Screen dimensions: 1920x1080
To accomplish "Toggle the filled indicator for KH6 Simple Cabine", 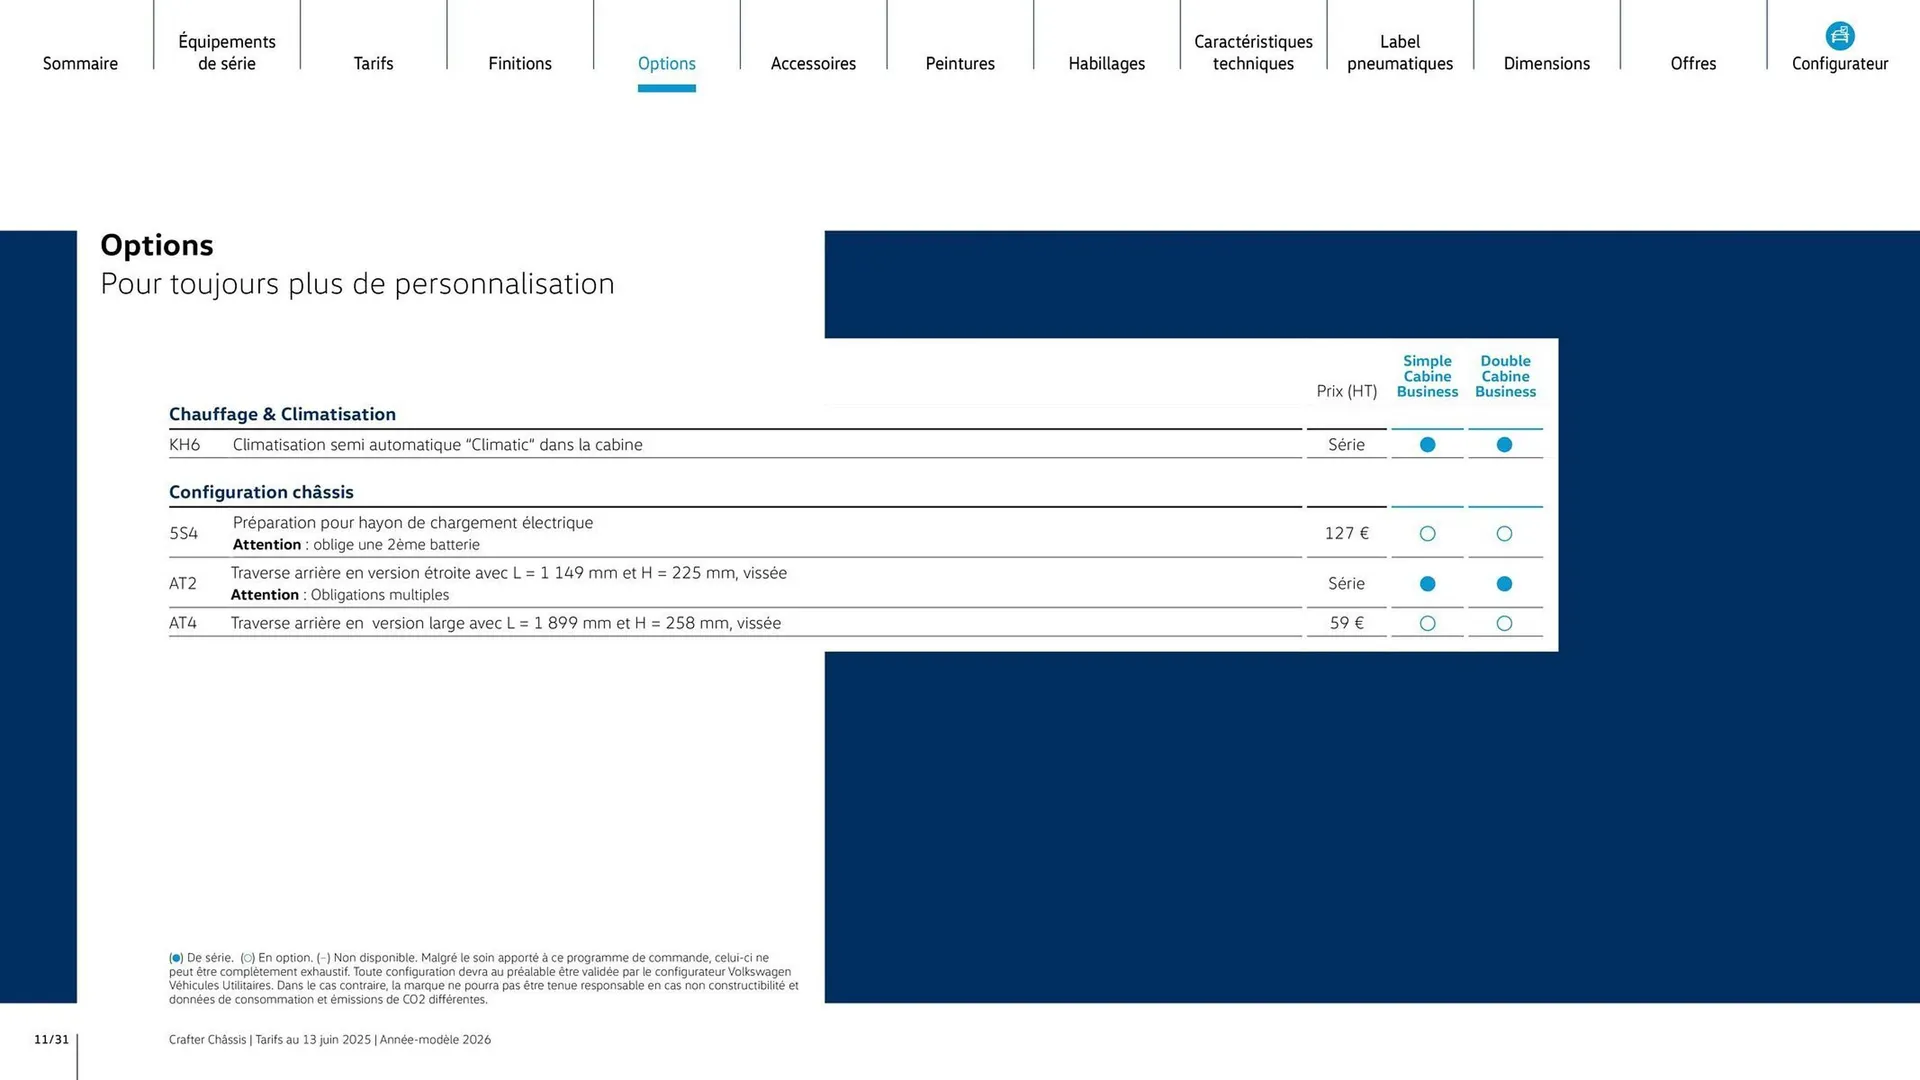I will click(x=1427, y=444).
